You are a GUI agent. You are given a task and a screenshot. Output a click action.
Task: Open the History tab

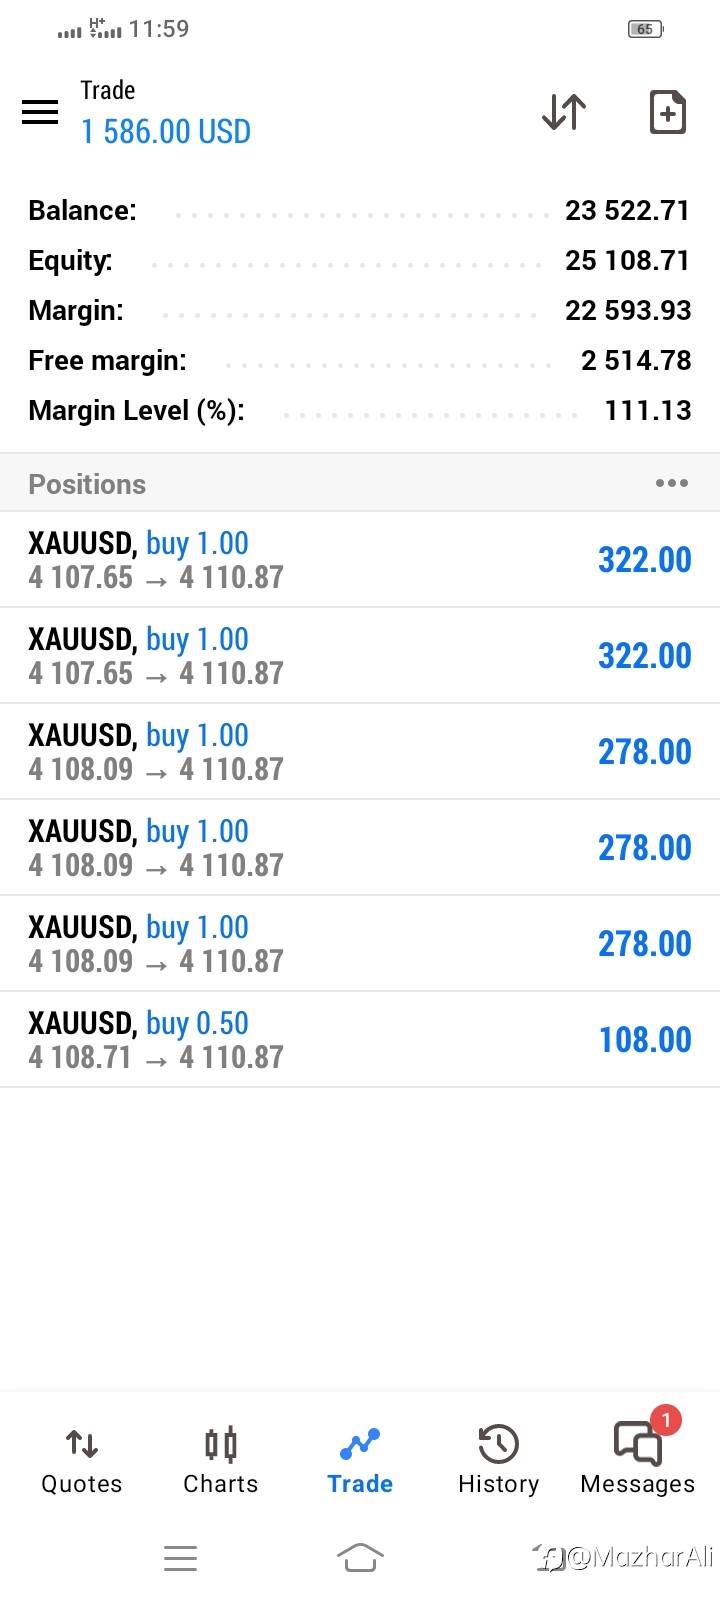click(498, 1461)
